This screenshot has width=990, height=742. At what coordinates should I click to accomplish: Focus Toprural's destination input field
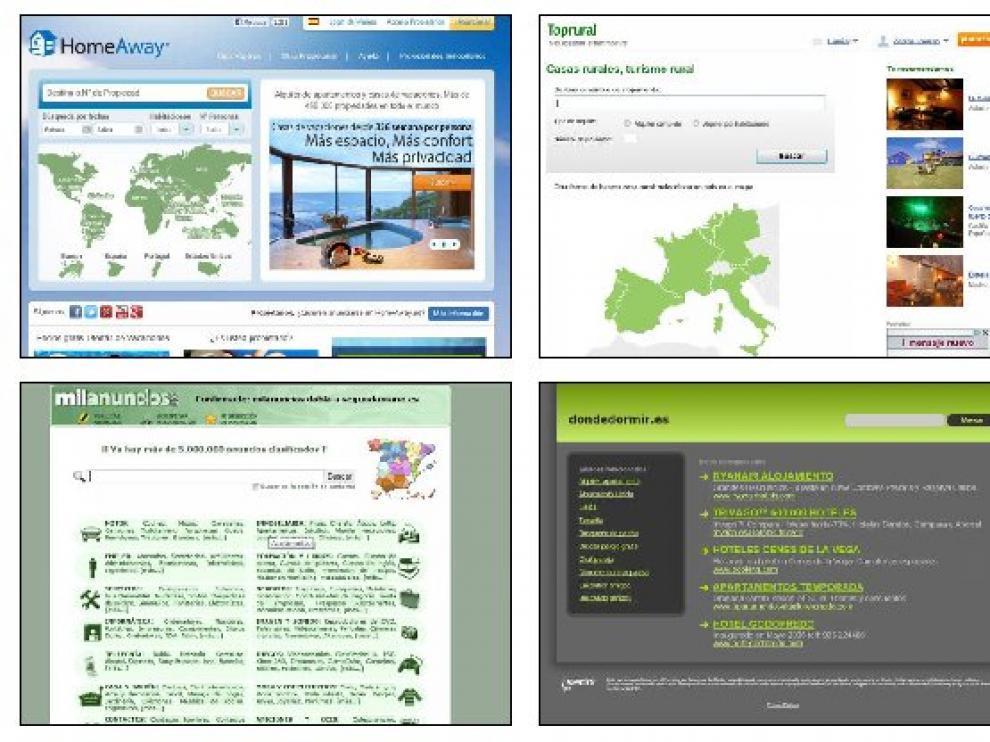click(689, 104)
